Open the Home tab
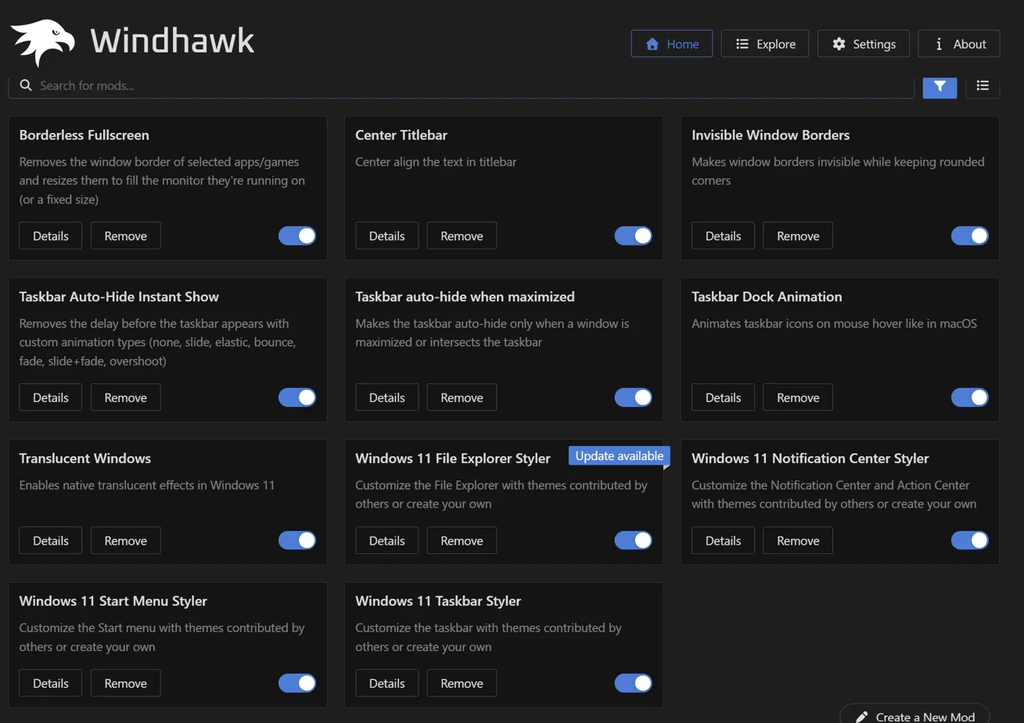This screenshot has height=723, width=1024. (671, 44)
